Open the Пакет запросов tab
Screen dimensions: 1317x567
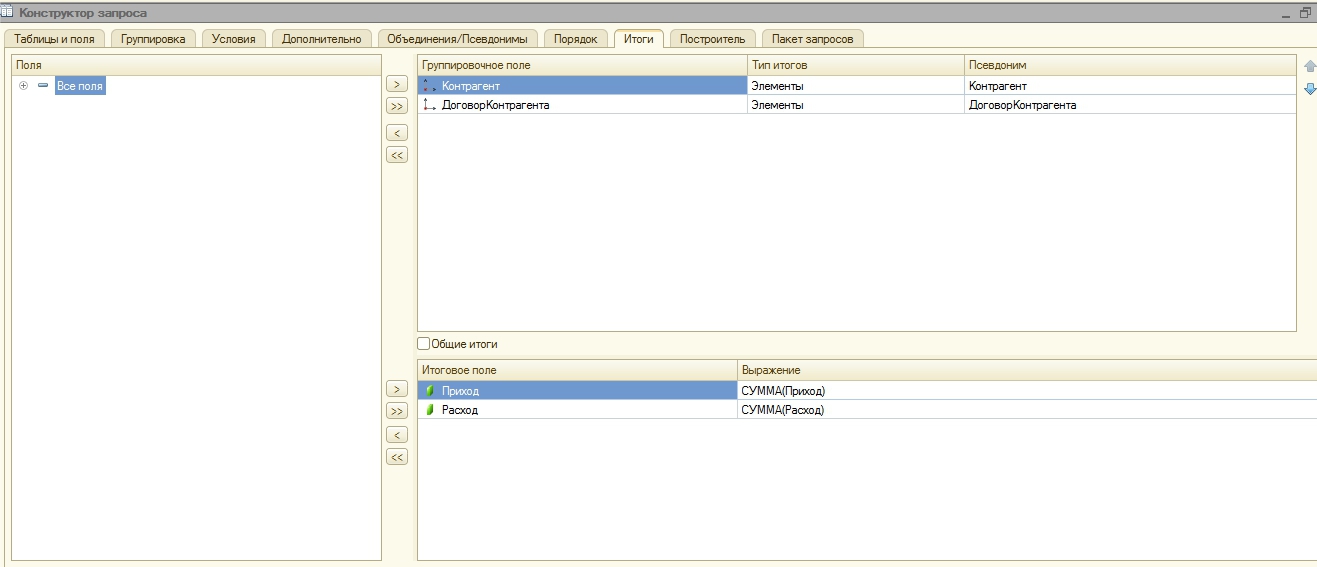pos(813,39)
